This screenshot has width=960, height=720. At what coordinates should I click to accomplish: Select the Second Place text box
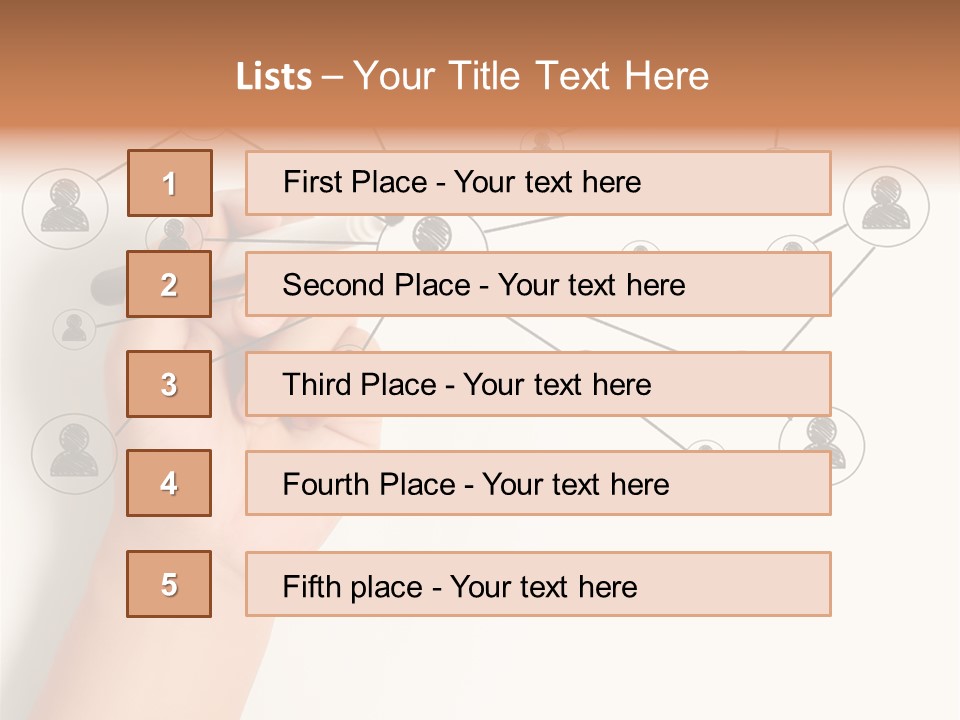538,284
